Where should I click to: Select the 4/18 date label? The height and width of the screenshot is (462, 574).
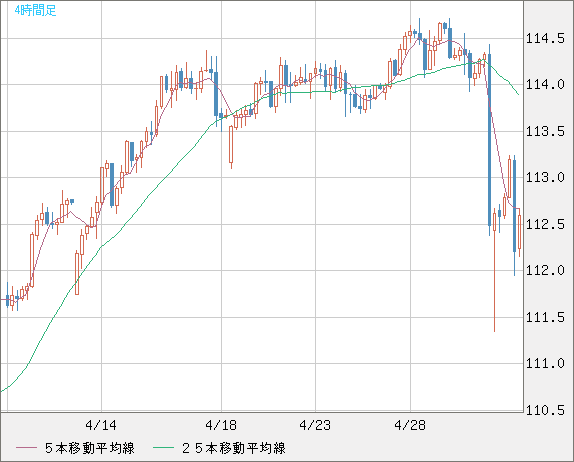point(221,425)
